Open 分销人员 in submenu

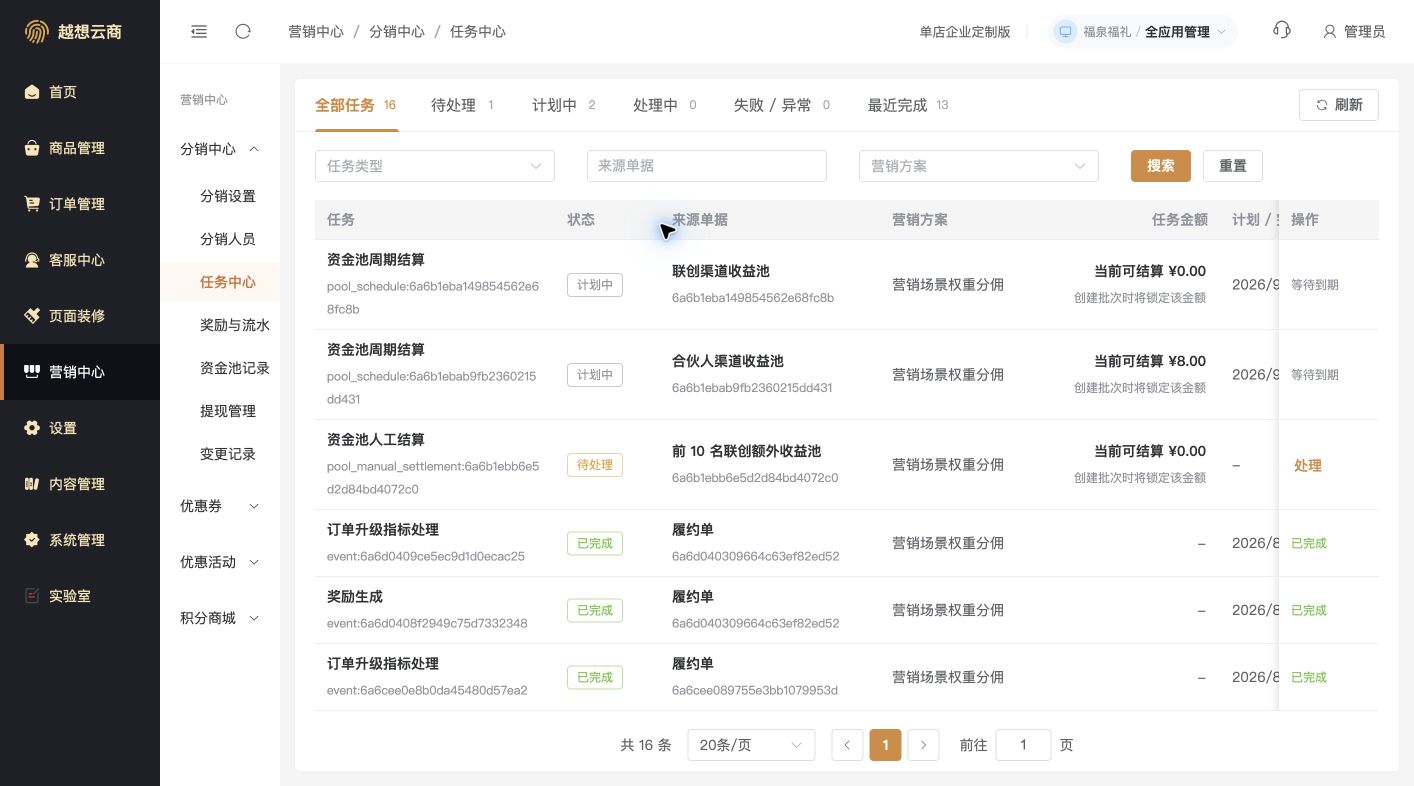[228, 239]
